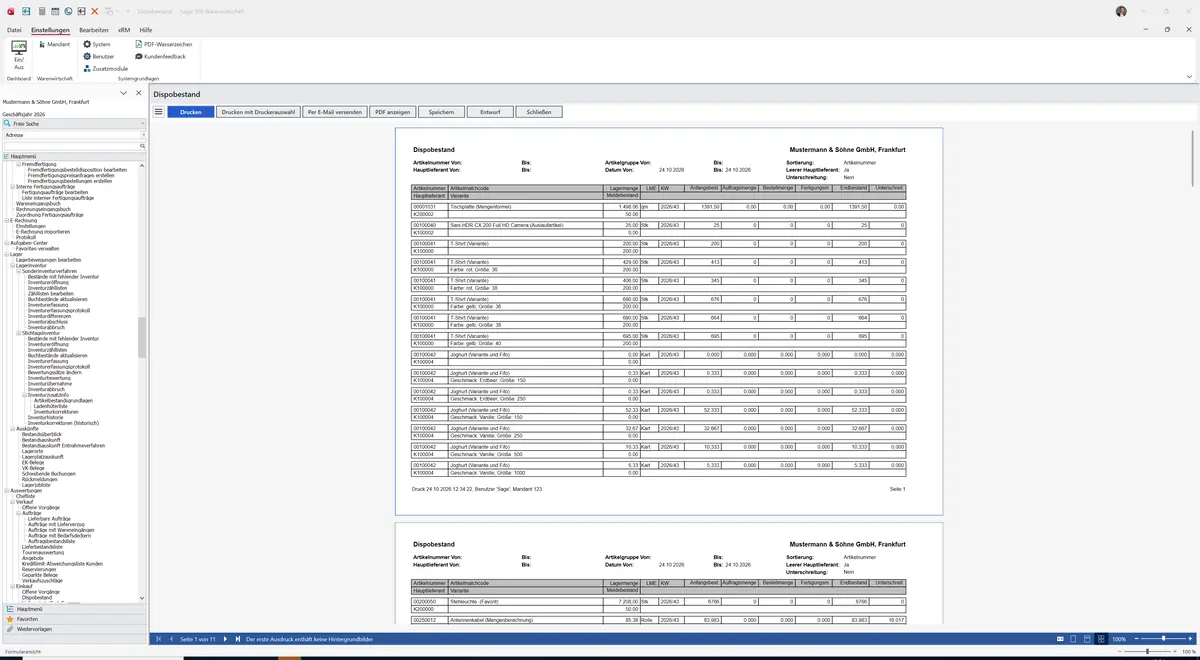Viewport: 1200px width, 660px height.
Task: Click Drucken mit Druckerauswahl
Action: coord(258,112)
